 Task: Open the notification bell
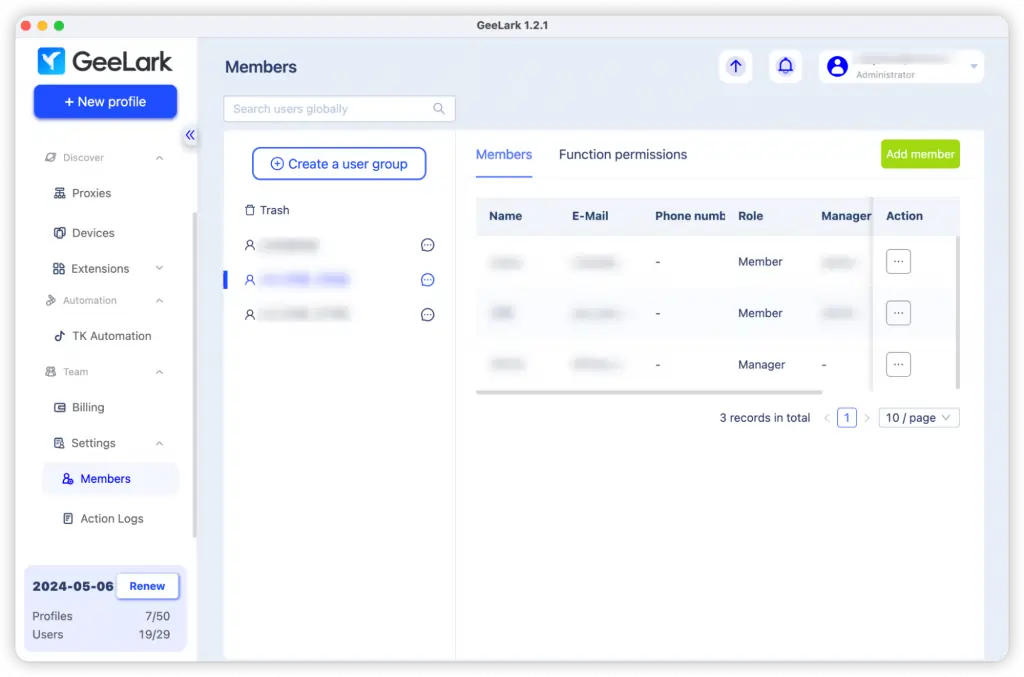pyautogui.click(x=785, y=66)
